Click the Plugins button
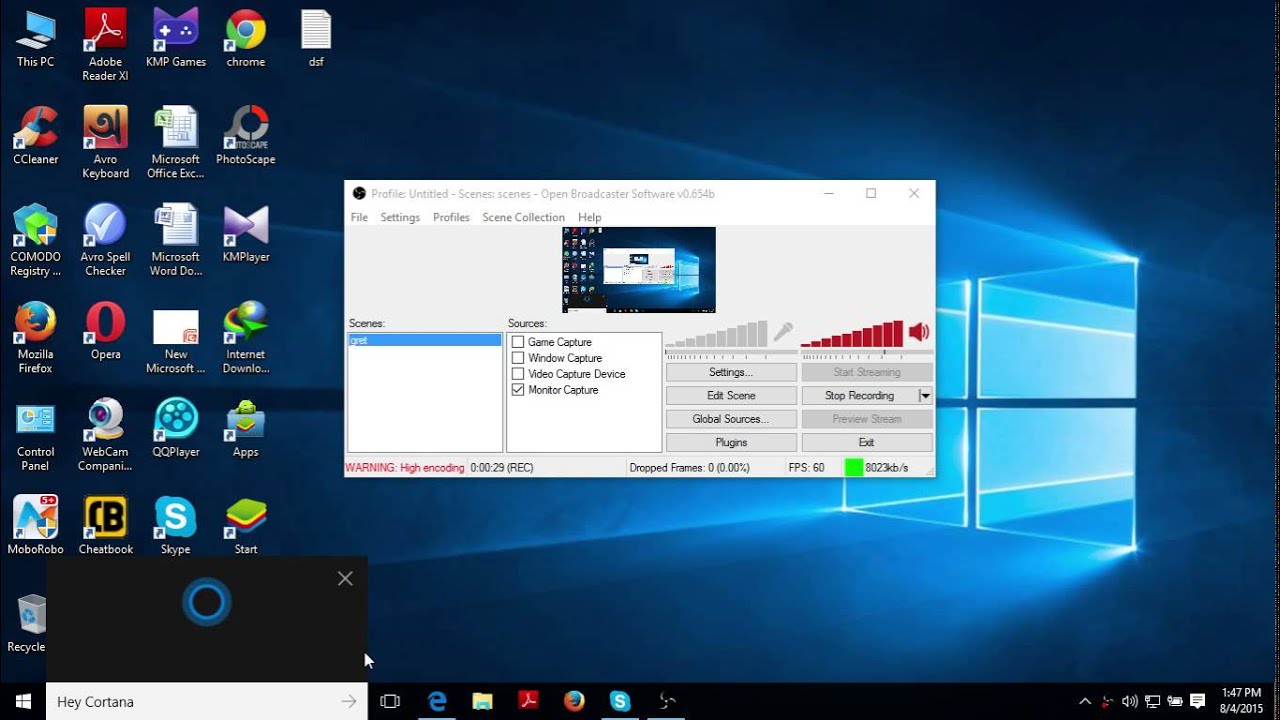This screenshot has width=1280, height=720. pyautogui.click(x=731, y=442)
